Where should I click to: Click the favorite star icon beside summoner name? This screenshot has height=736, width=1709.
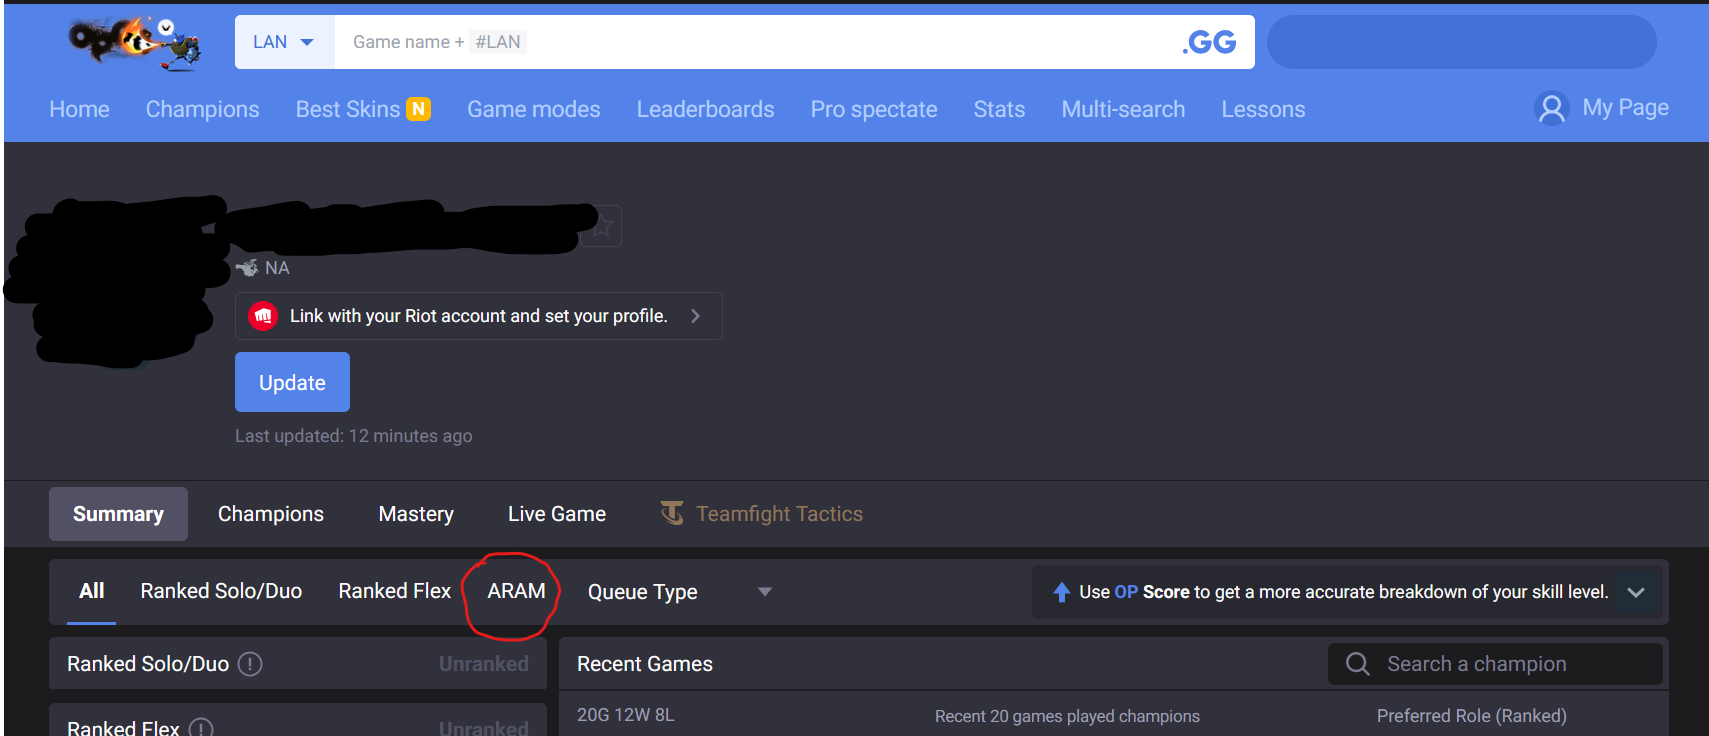click(602, 226)
